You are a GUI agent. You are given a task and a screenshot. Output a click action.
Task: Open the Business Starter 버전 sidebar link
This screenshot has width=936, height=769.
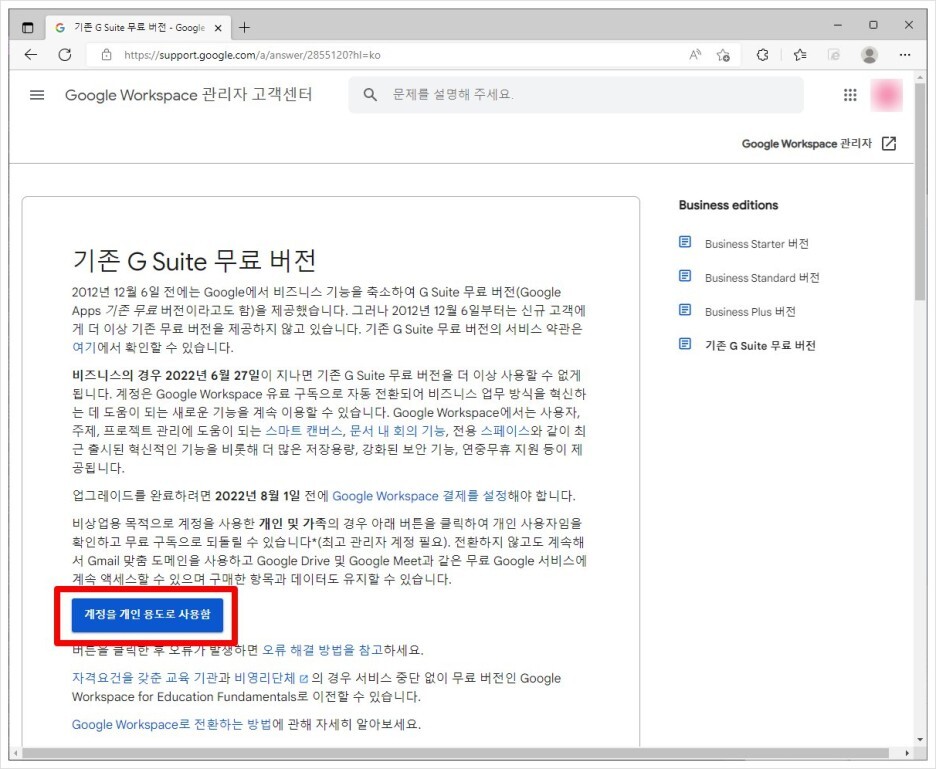click(756, 244)
